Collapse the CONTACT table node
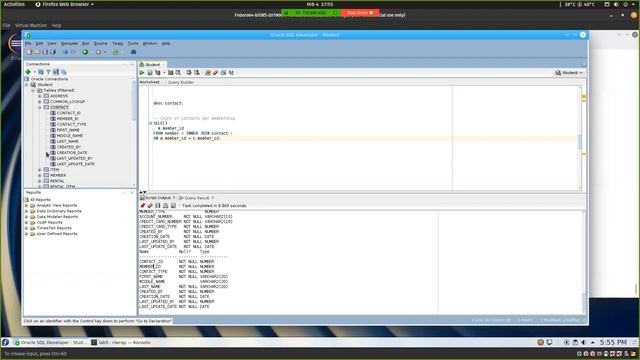The width and height of the screenshot is (640, 360). pos(40,107)
